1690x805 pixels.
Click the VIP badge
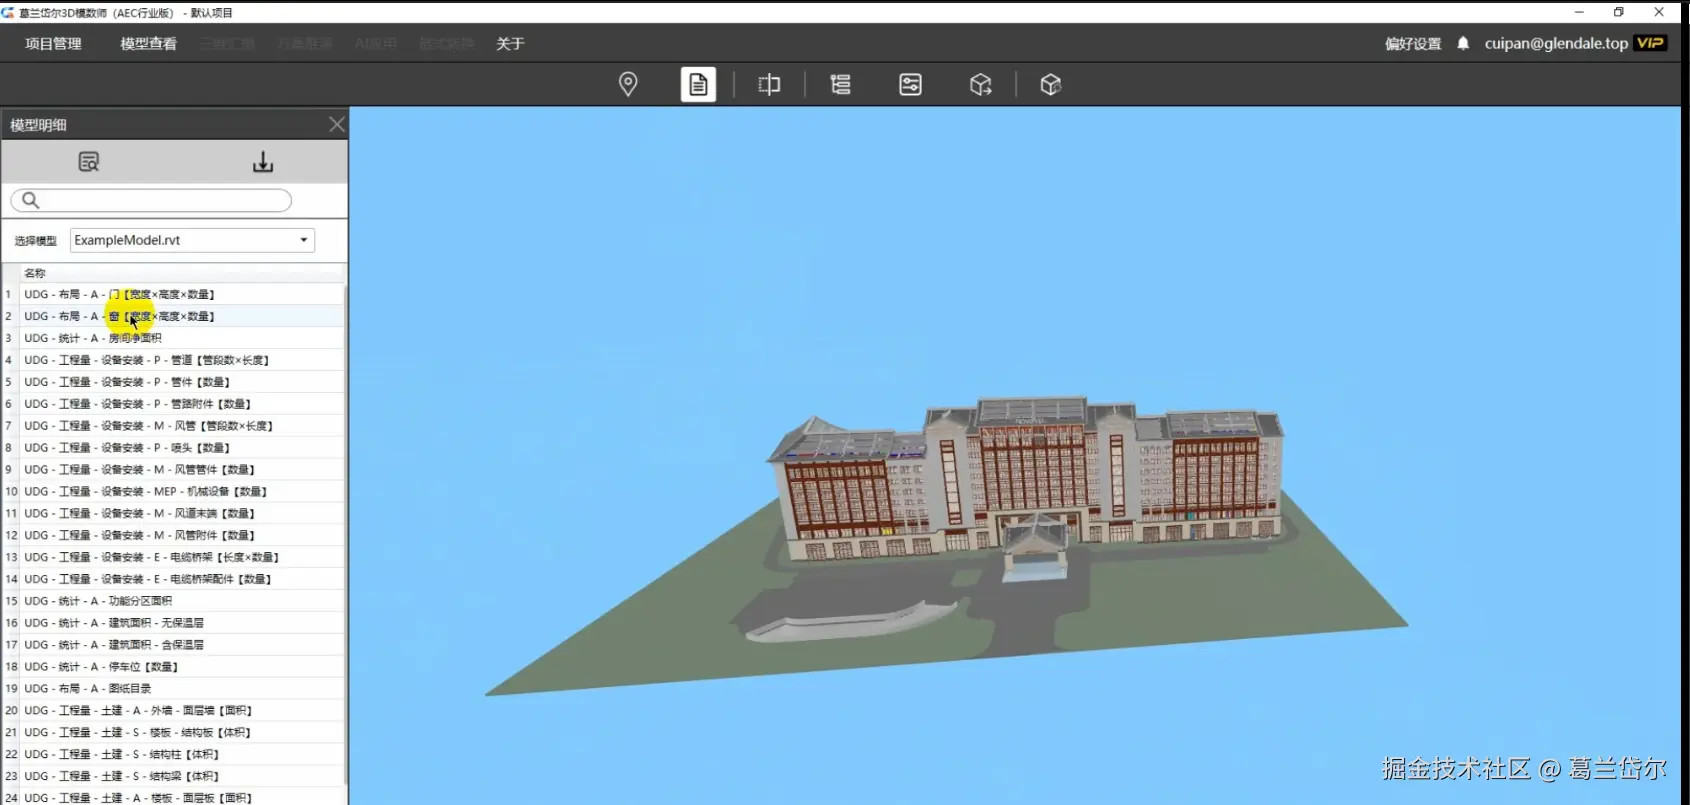(x=1650, y=43)
